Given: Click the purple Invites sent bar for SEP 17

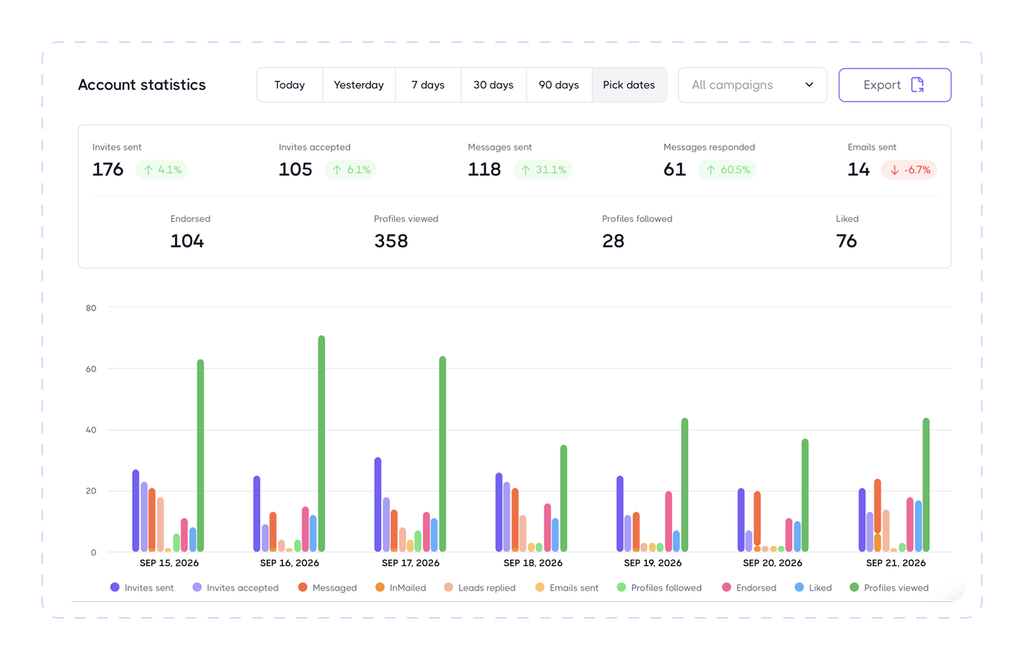Looking at the screenshot, I should [377, 505].
